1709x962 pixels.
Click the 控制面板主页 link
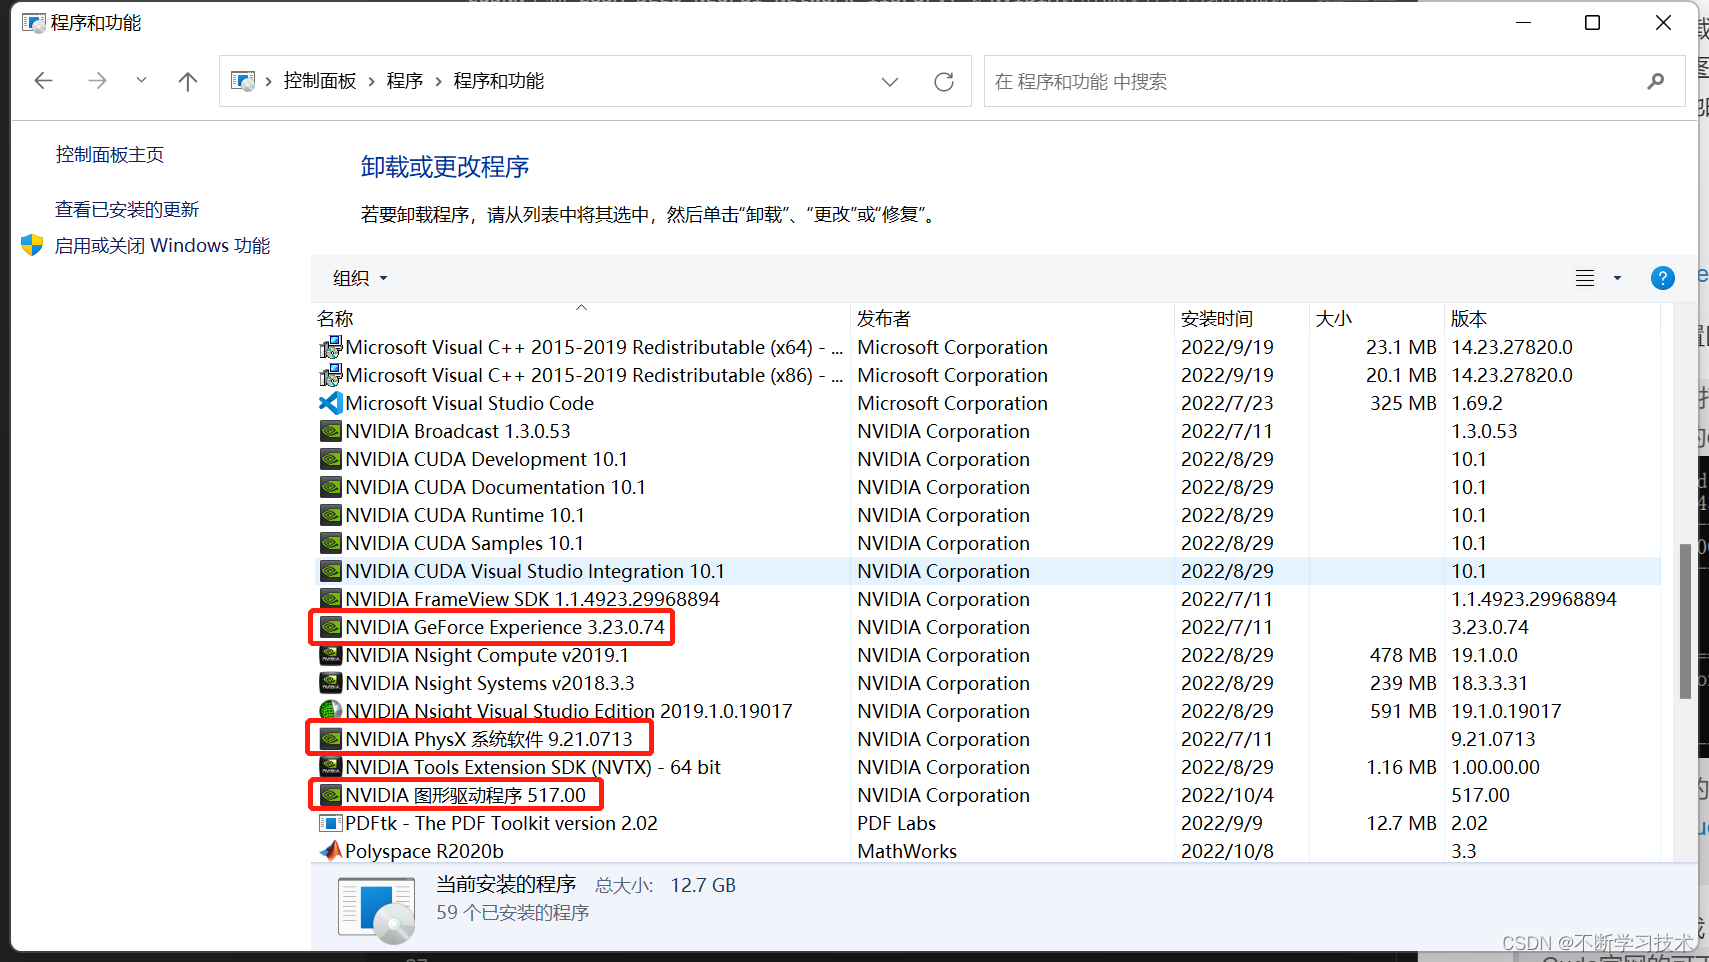coord(110,154)
